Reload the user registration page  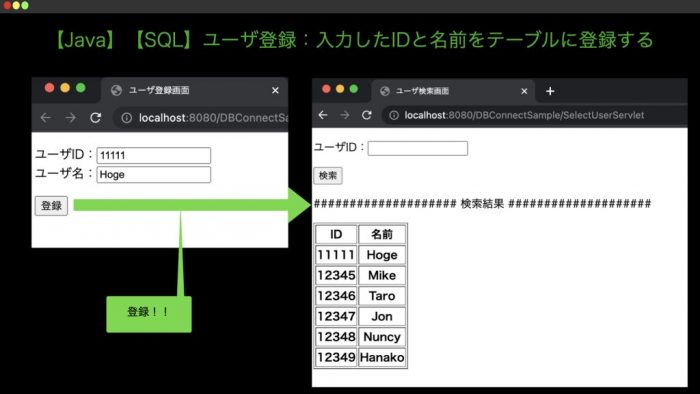point(96,118)
